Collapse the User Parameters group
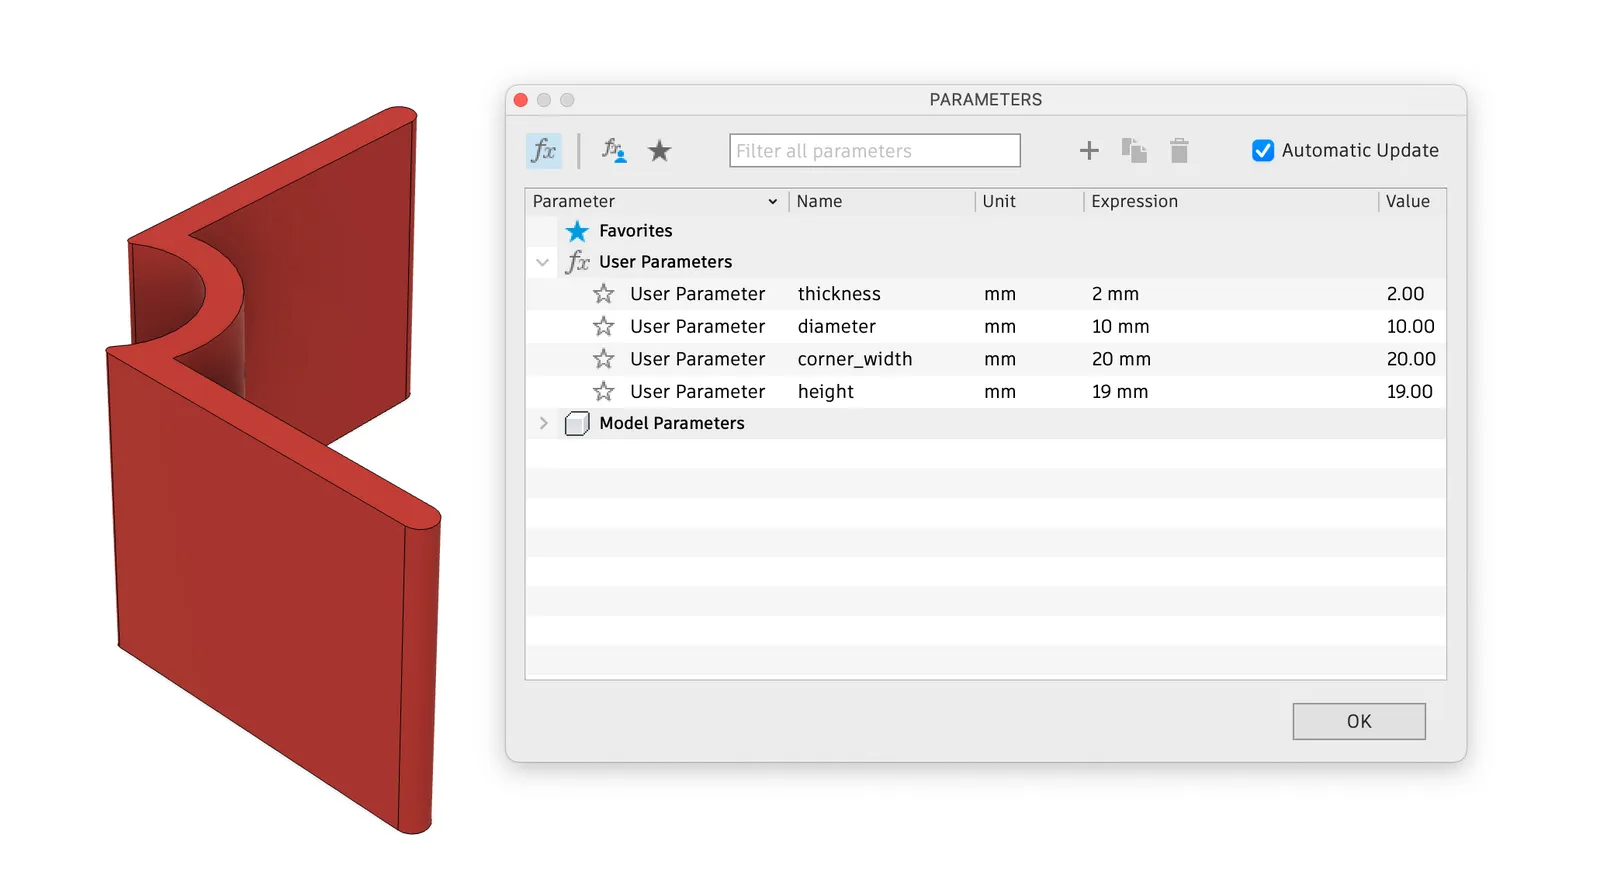Image resolution: width=1600 pixels, height=889 pixels. point(542,262)
